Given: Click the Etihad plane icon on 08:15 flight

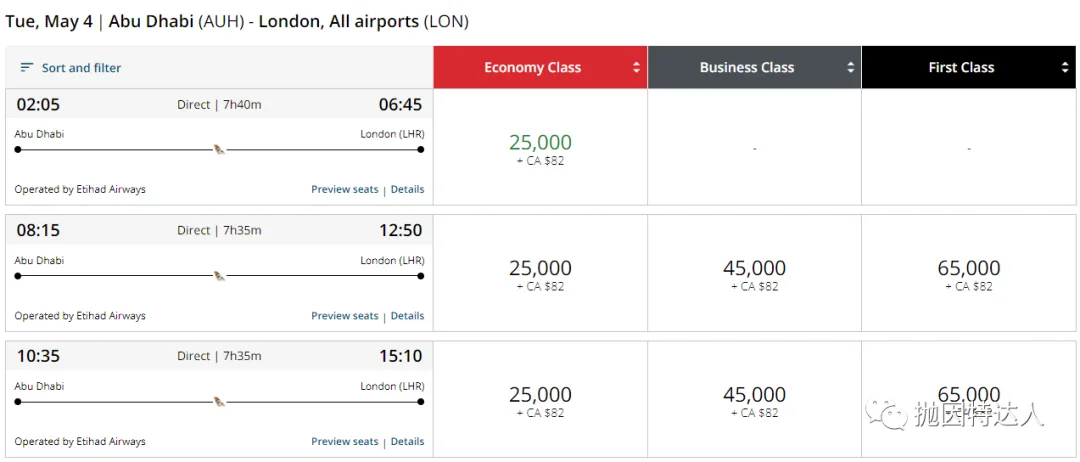Looking at the screenshot, I should [x=219, y=276].
